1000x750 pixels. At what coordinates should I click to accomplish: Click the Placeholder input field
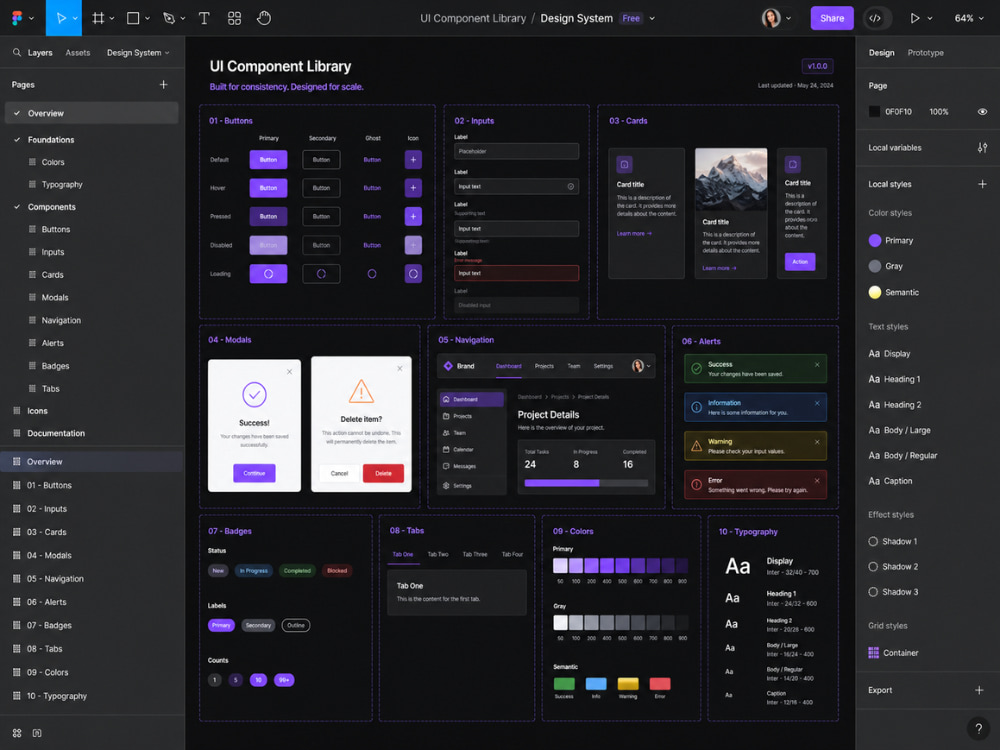click(517, 151)
